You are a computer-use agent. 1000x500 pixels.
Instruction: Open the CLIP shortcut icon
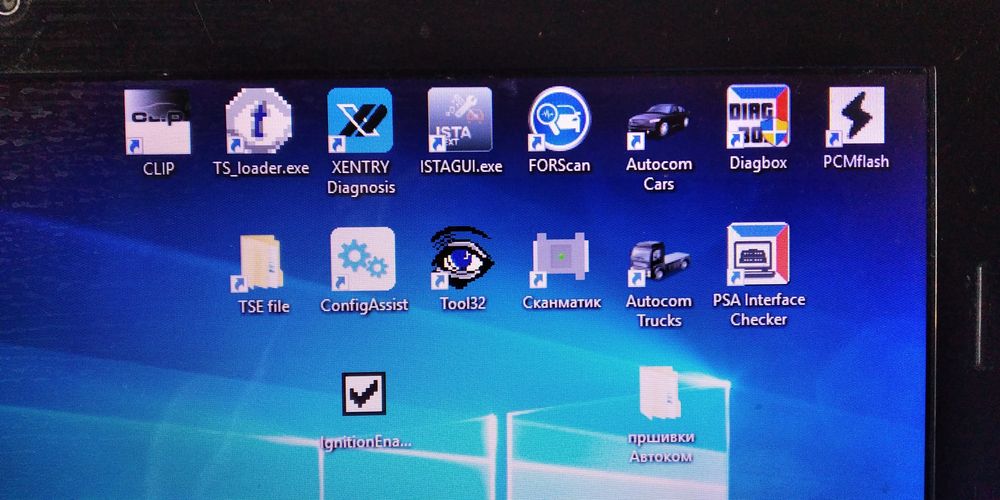click(x=158, y=122)
